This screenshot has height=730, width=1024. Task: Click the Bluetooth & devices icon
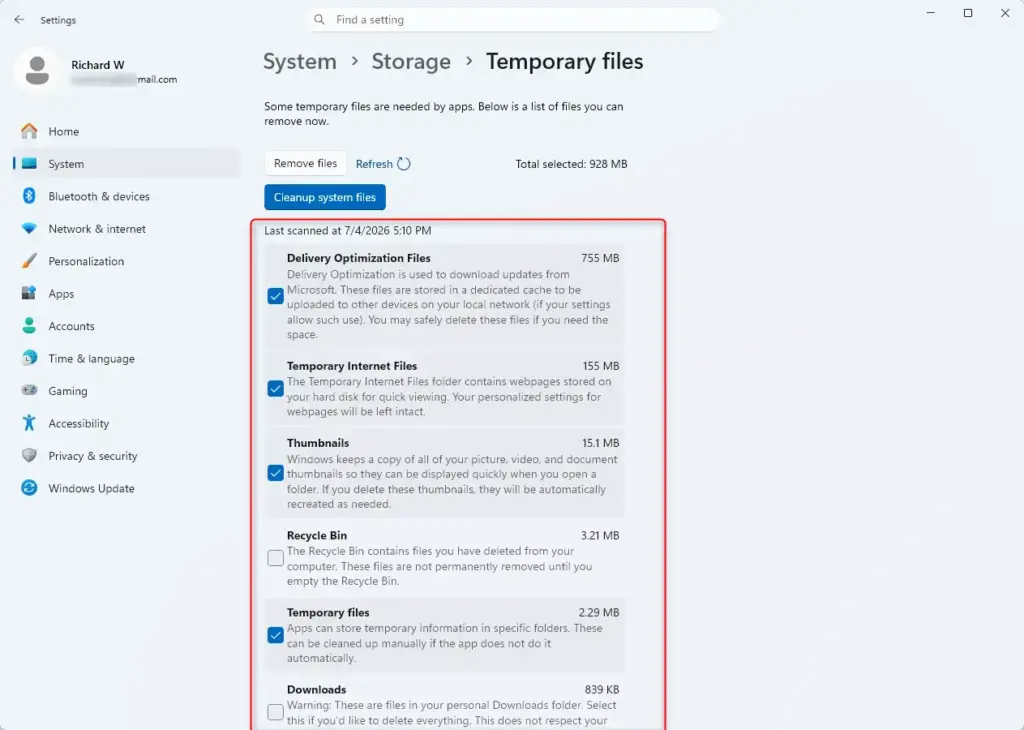click(29, 196)
